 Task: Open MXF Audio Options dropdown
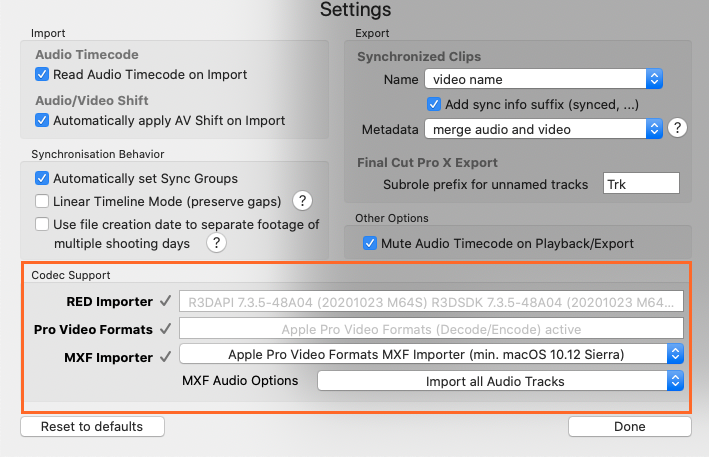tap(500, 380)
